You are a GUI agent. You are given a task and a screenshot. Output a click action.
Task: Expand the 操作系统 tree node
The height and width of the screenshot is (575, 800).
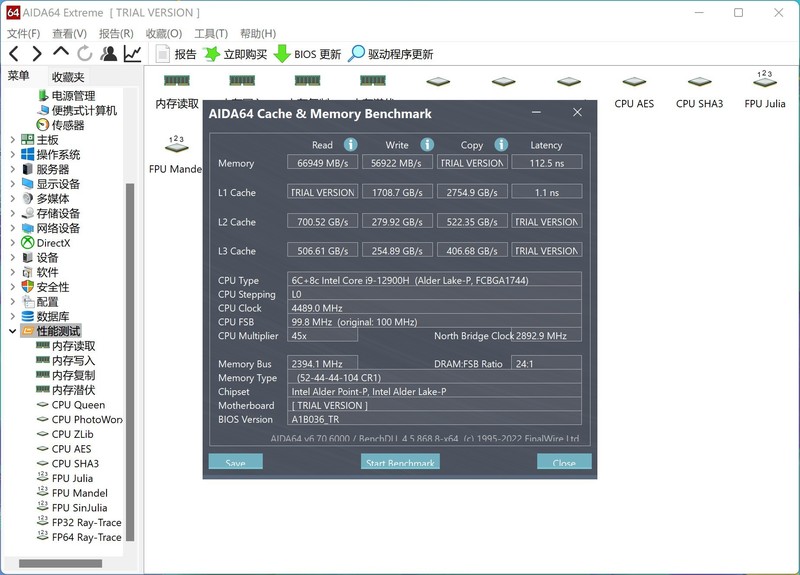(x=12, y=155)
